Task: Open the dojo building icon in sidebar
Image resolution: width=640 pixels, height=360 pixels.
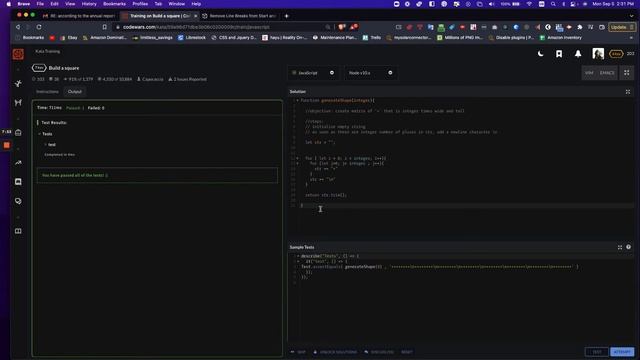Action: [x=18, y=132]
